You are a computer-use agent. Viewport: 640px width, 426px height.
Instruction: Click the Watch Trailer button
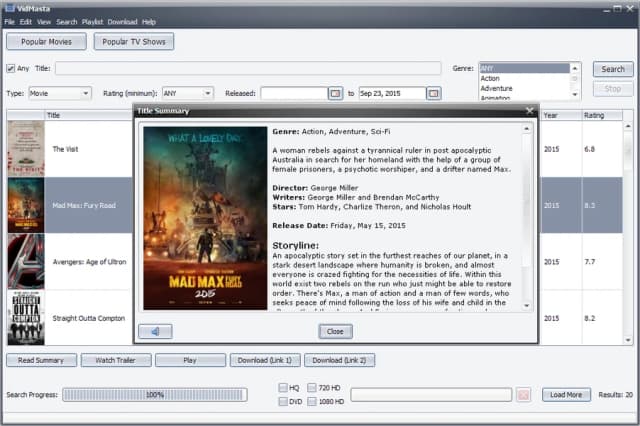pos(116,360)
